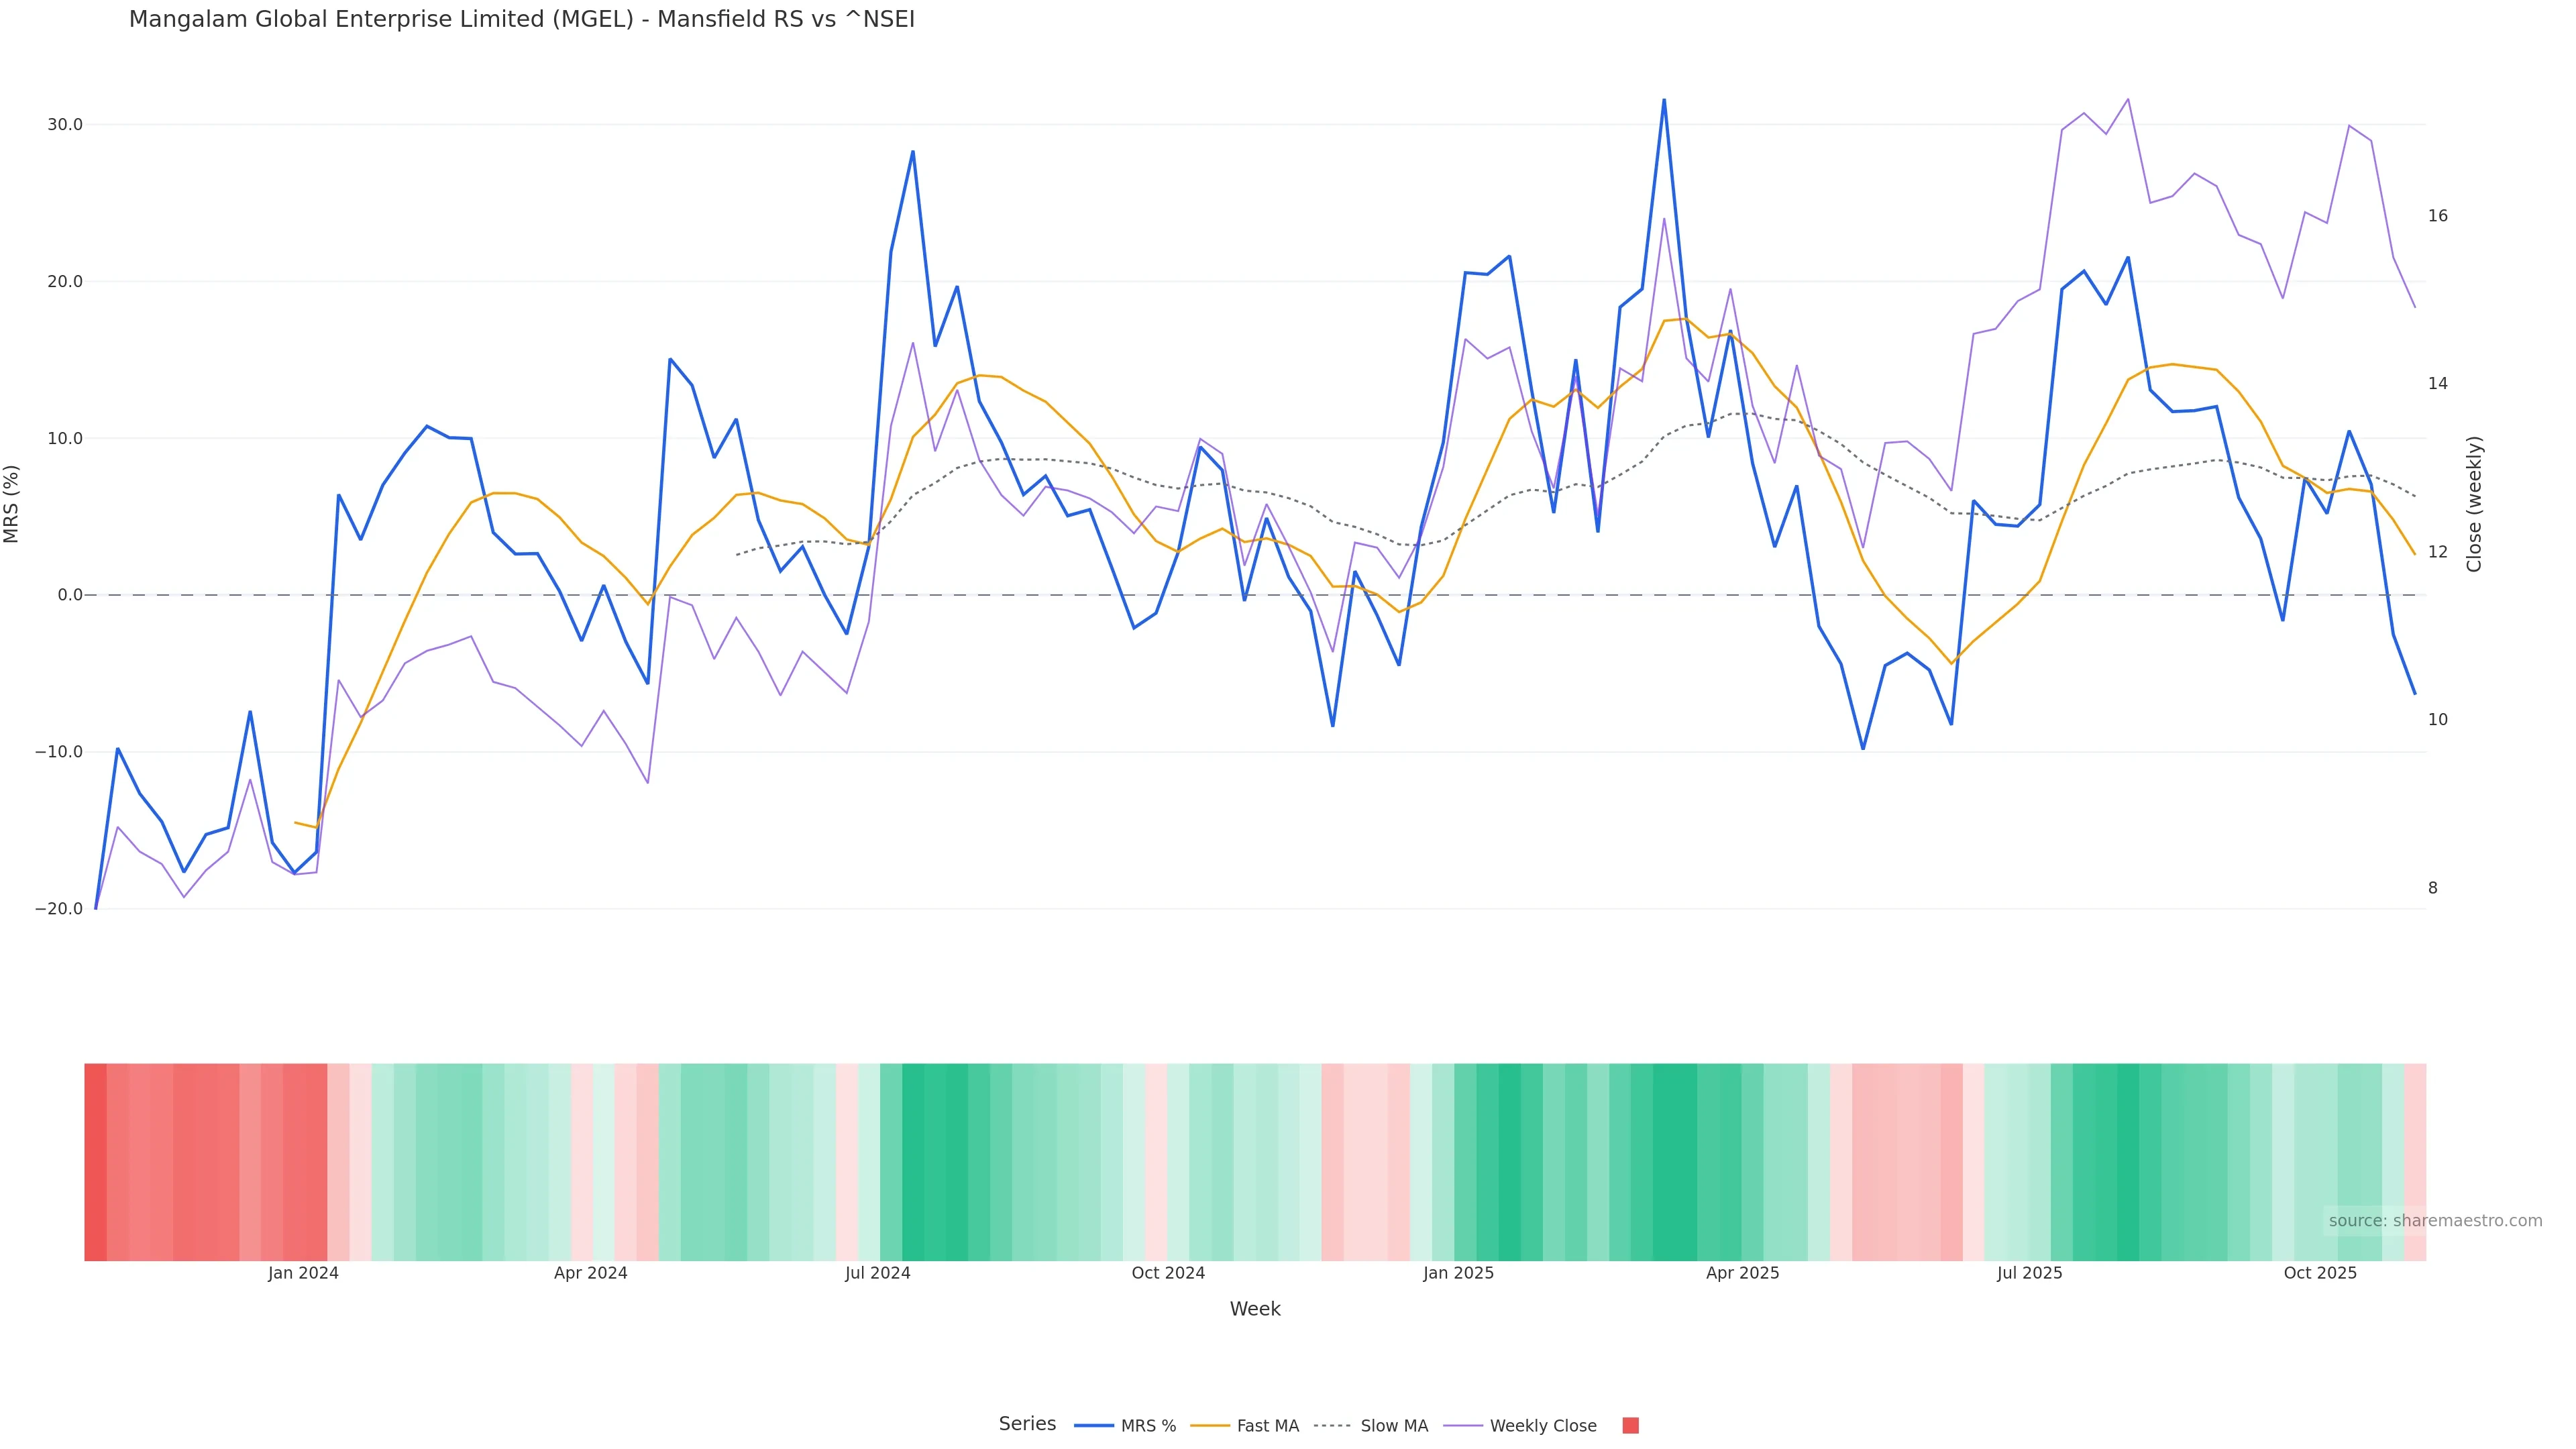This screenshot has height=1449, width=2576.
Task: Click the purple Weekly Close legend line icon
Action: tap(1463, 1426)
